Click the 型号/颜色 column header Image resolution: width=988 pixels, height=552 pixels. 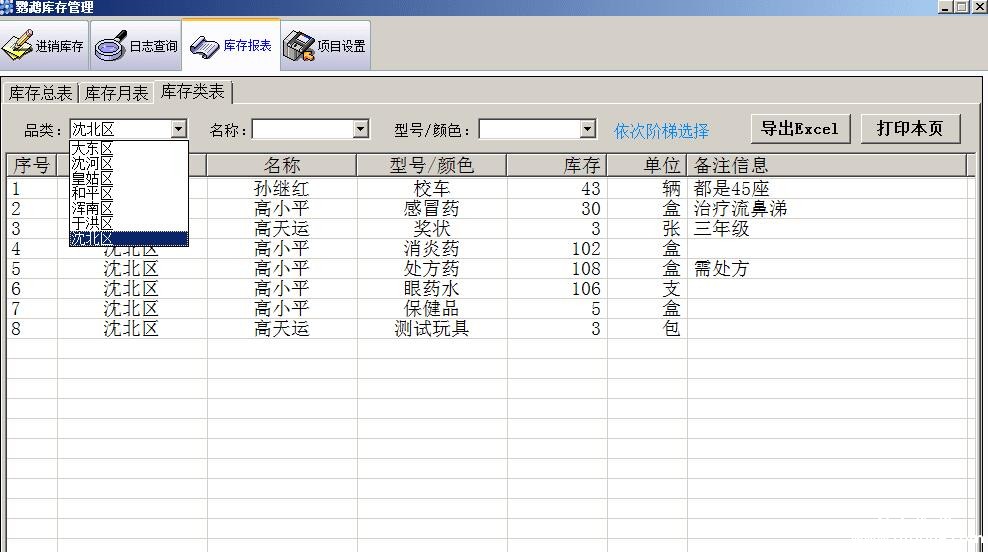432,165
